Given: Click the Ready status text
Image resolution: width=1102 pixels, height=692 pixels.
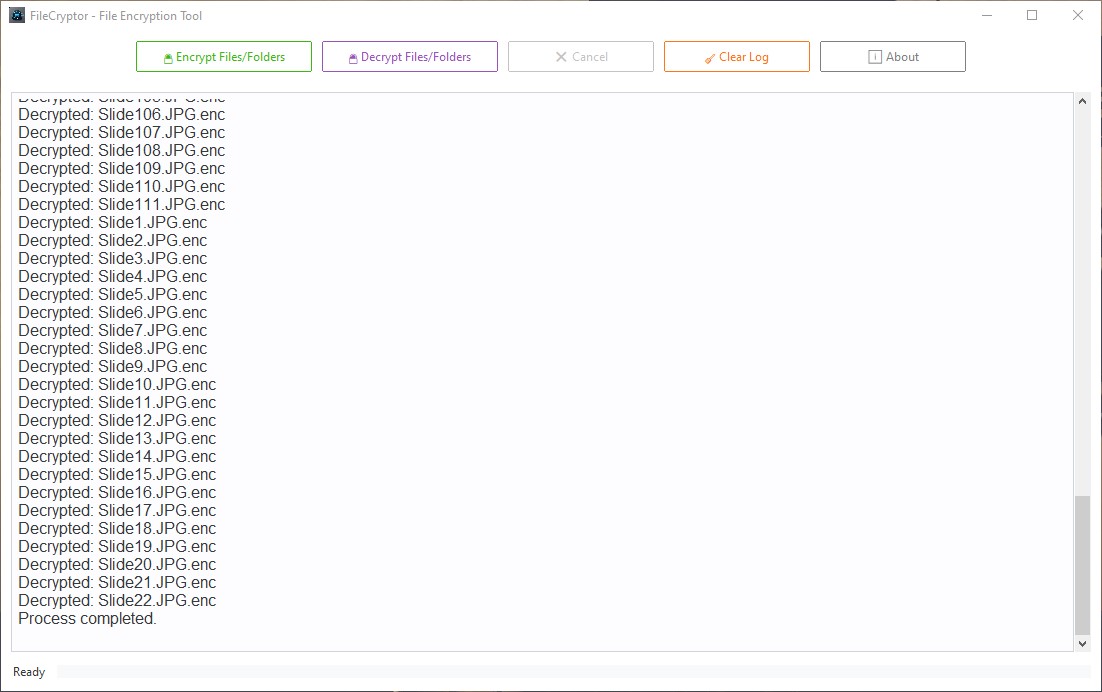Looking at the screenshot, I should pyautogui.click(x=29, y=672).
